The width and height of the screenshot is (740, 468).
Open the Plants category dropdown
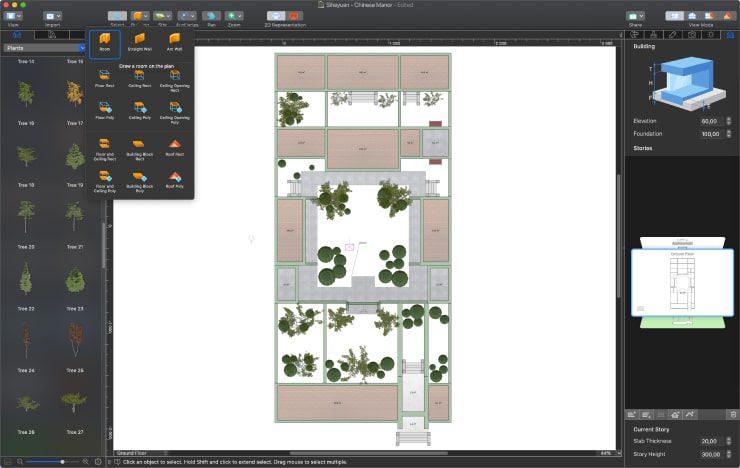(44, 48)
